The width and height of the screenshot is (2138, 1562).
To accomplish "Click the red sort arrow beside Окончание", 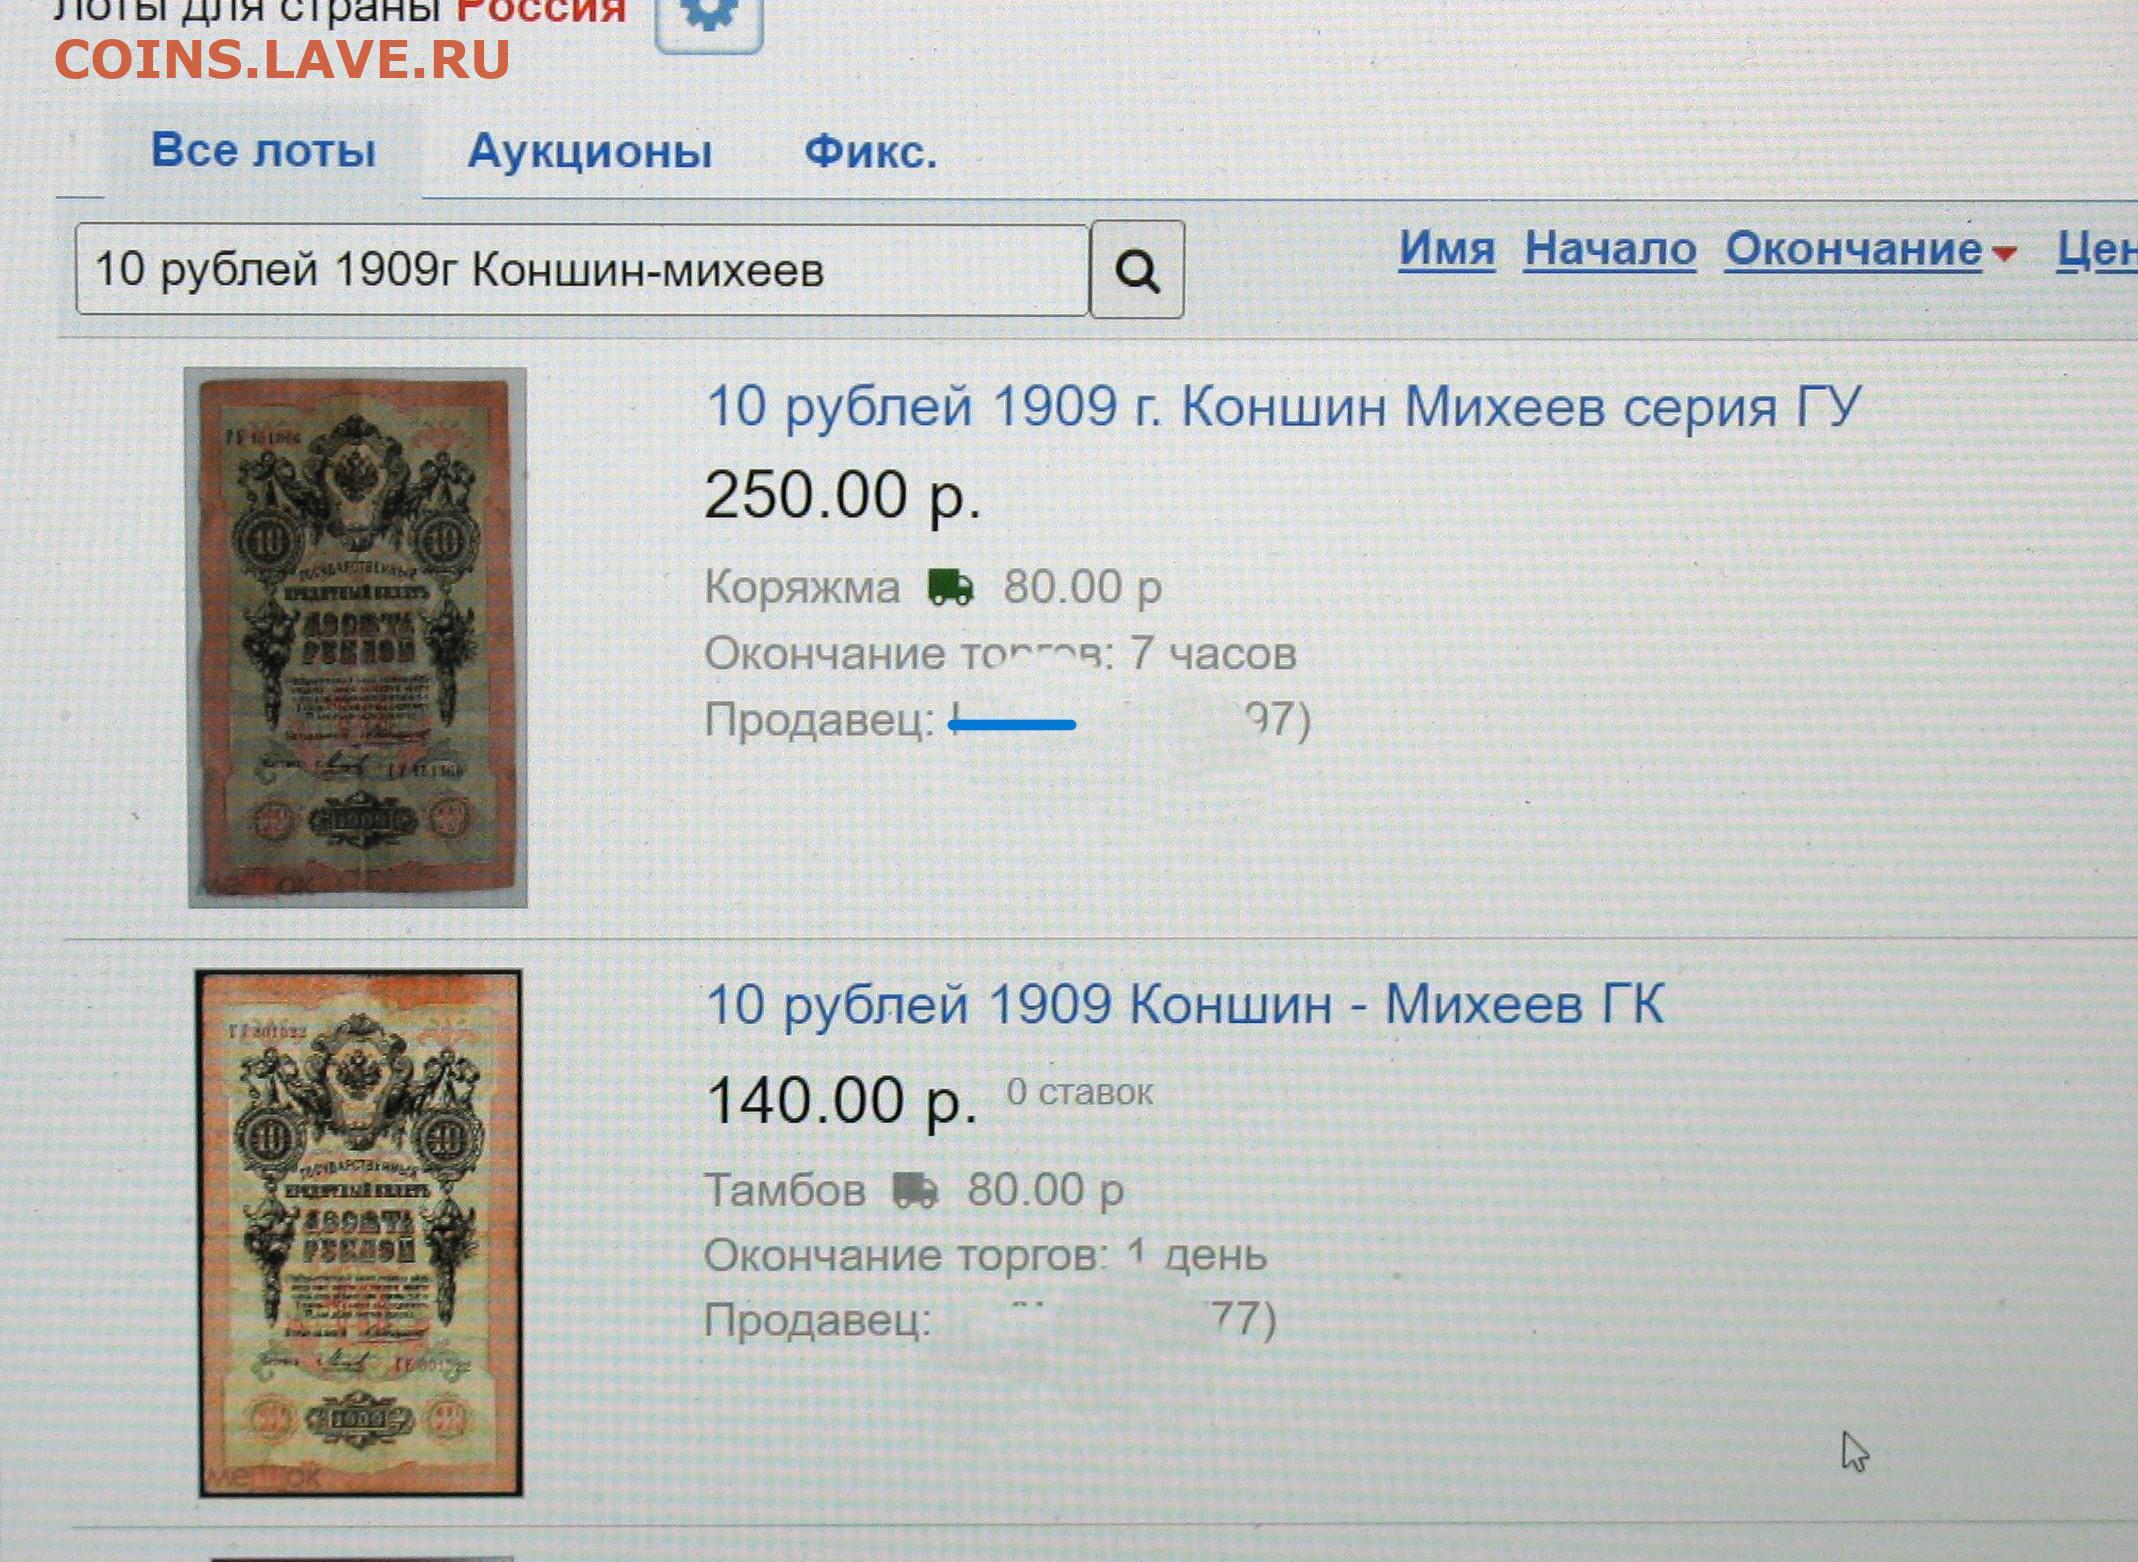I will tap(2004, 254).
